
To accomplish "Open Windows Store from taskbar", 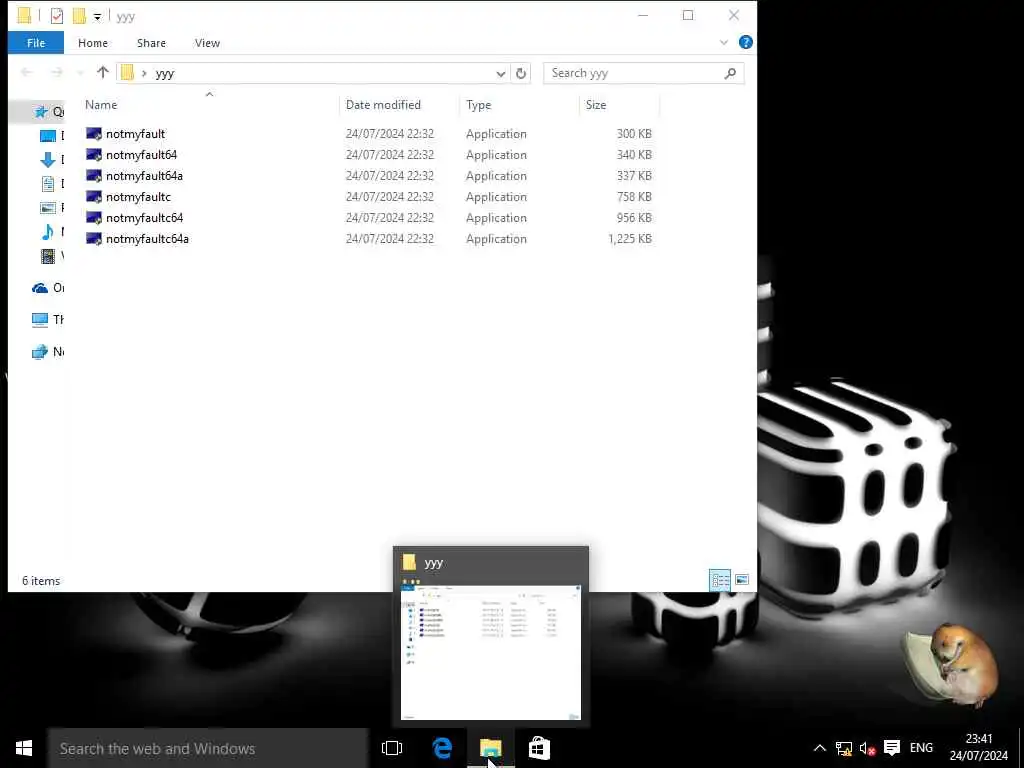I will pos(539,748).
